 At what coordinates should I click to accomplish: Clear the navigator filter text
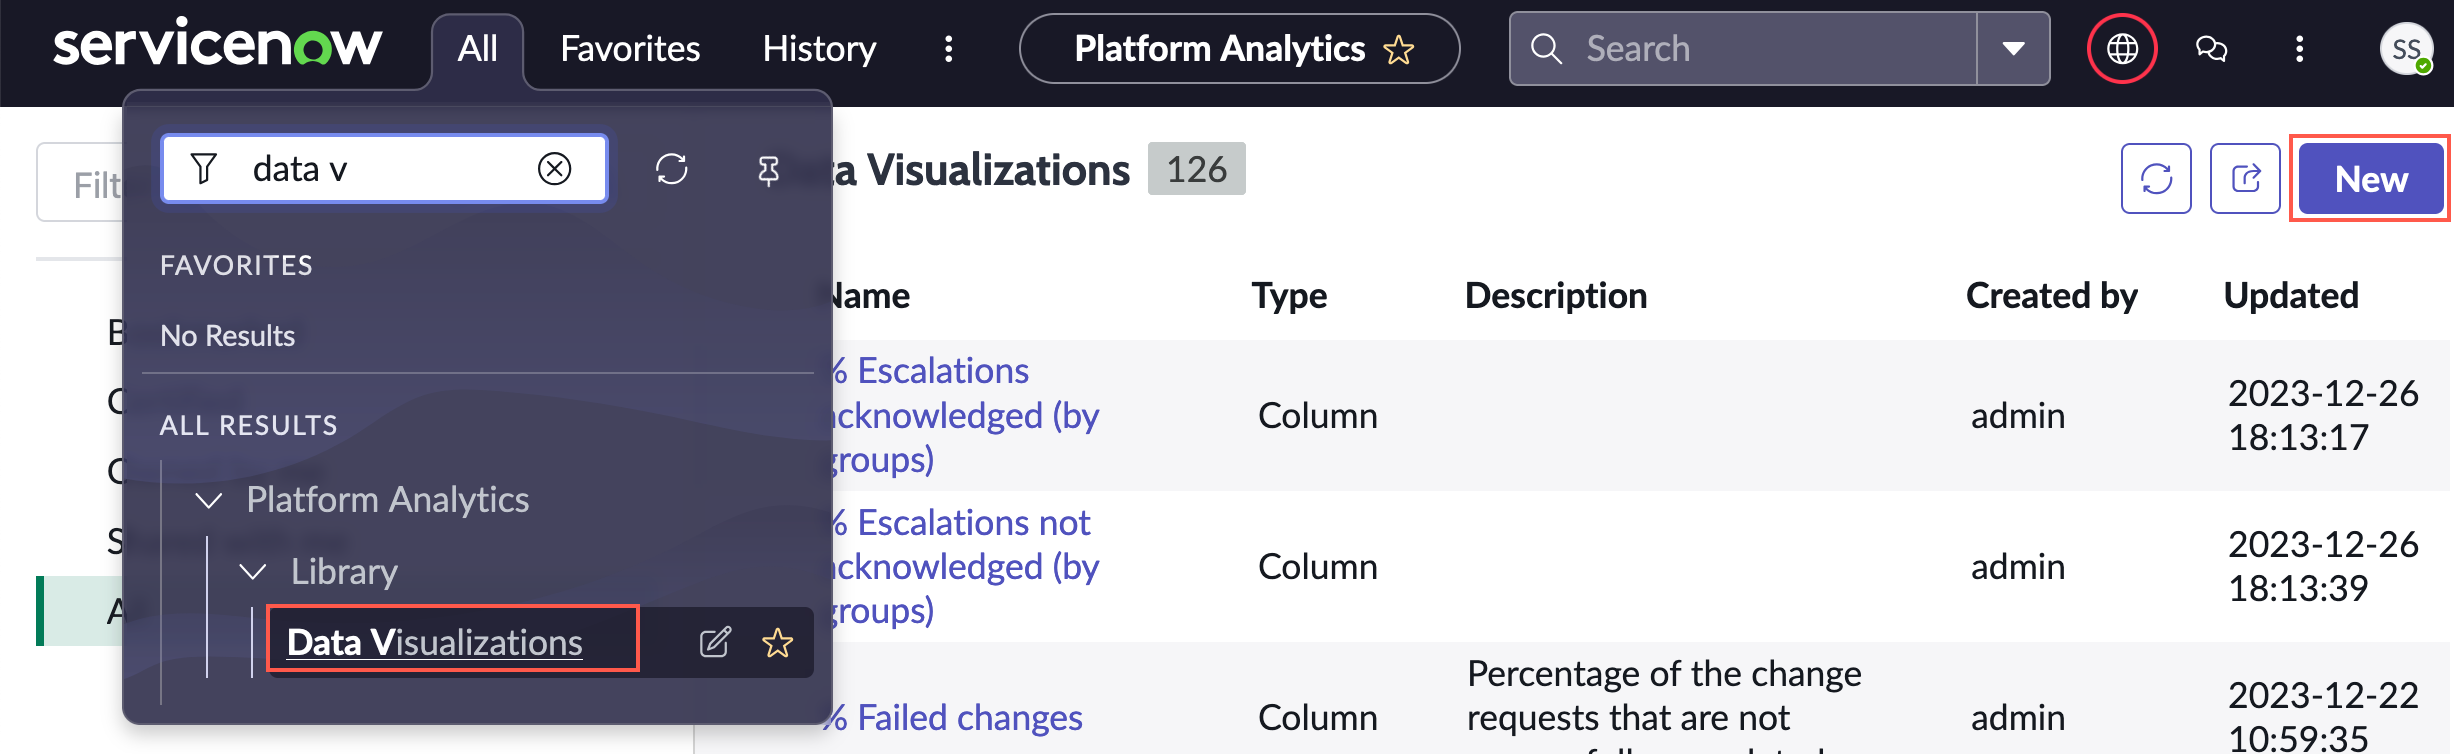click(x=554, y=168)
